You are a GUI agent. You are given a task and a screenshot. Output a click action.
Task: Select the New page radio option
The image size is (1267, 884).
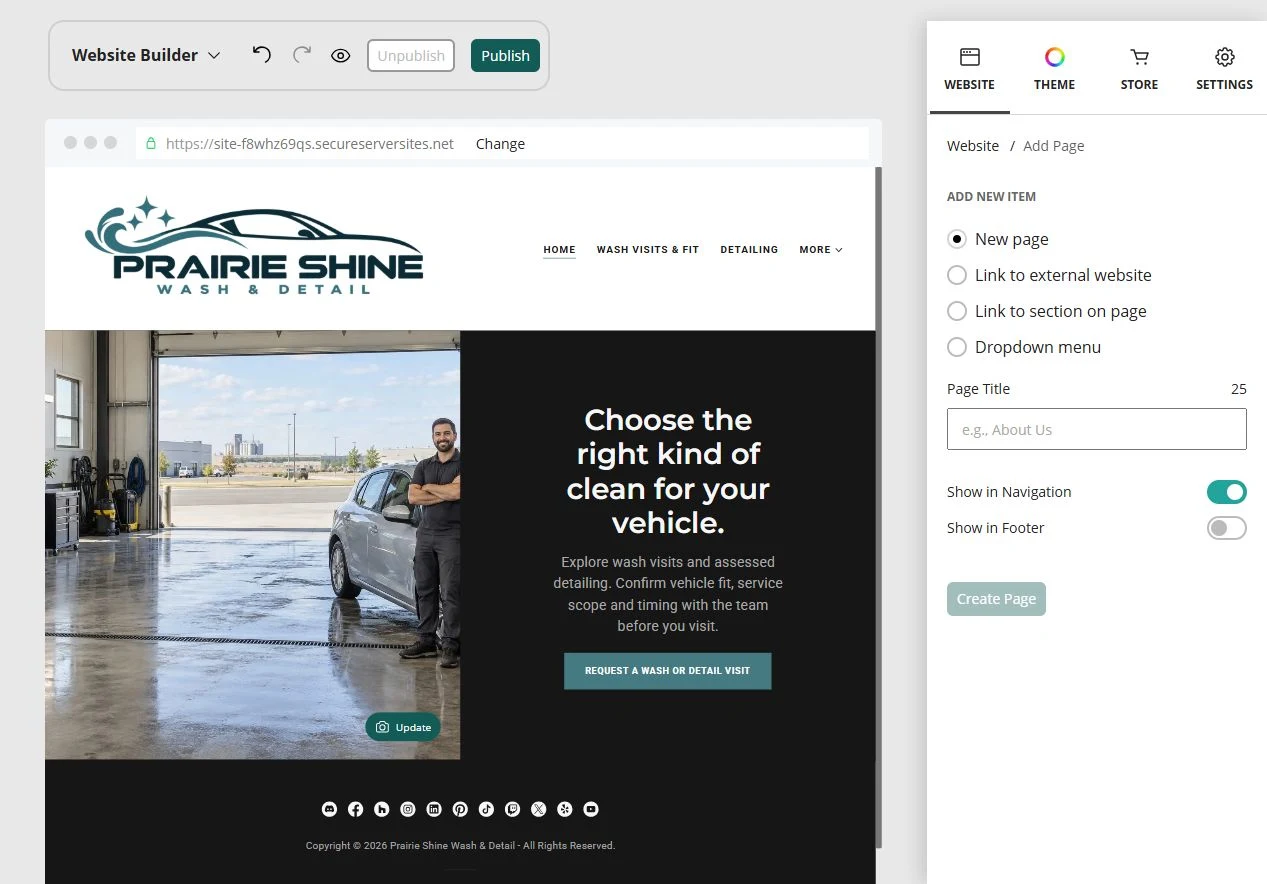[x=957, y=239]
